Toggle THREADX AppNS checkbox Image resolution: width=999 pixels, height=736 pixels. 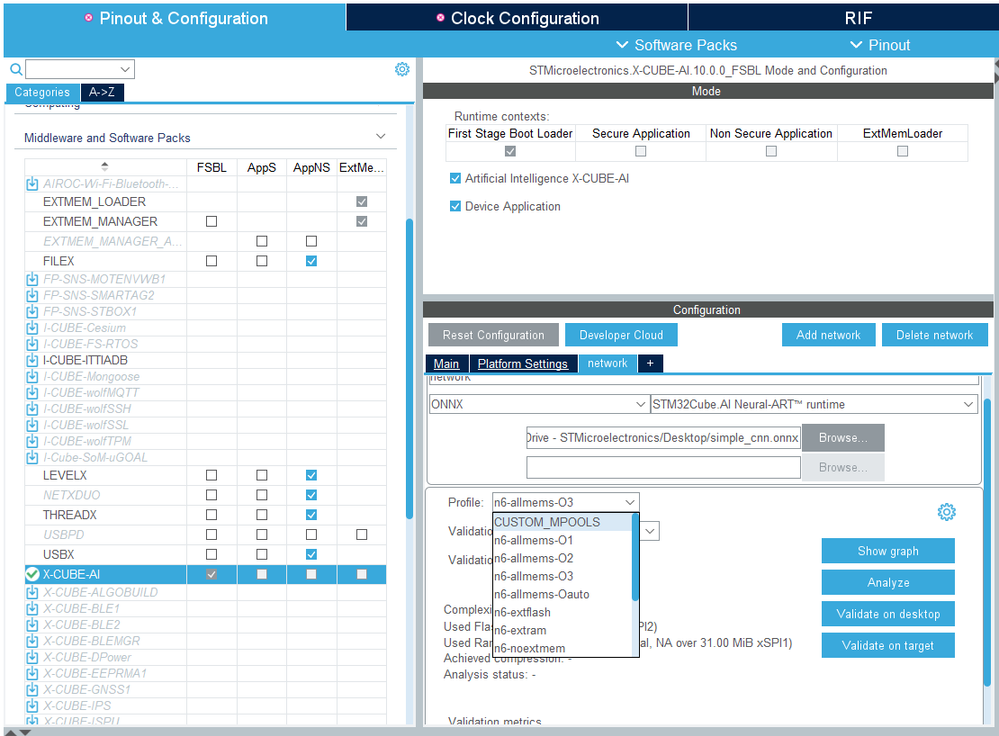(312, 515)
